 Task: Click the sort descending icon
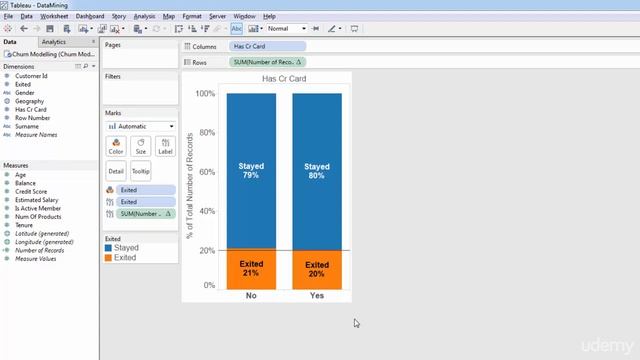205,29
